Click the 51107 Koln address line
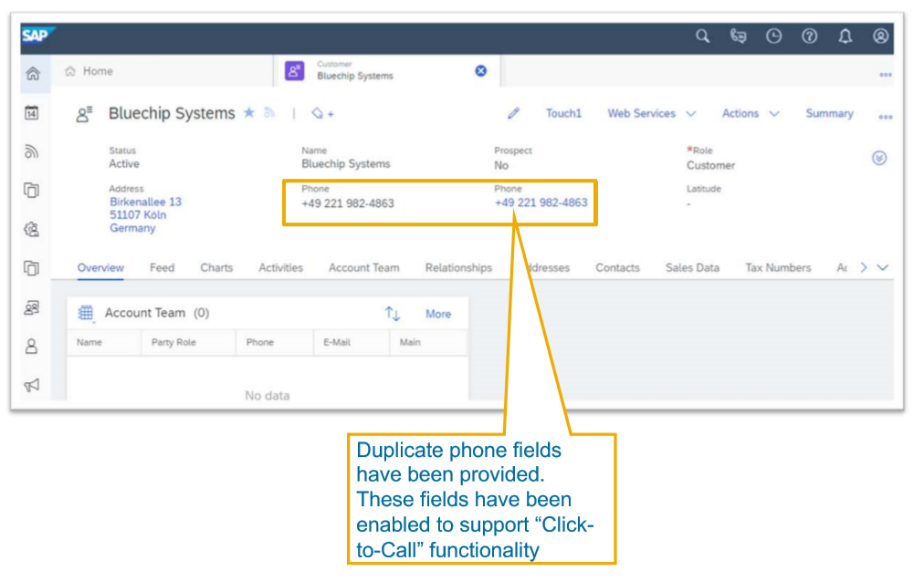Image resolution: width=914 pixels, height=581 pixels. pos(138,214)
